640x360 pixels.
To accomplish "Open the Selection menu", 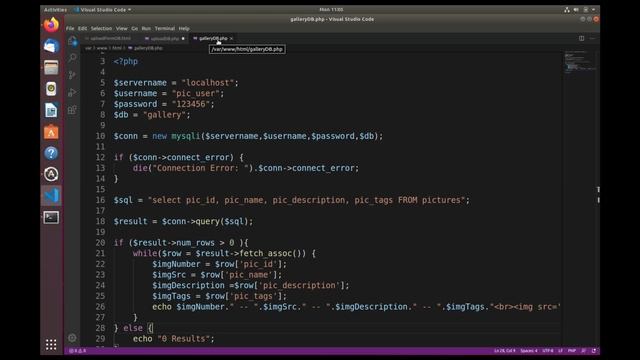I will click(101, 29).
